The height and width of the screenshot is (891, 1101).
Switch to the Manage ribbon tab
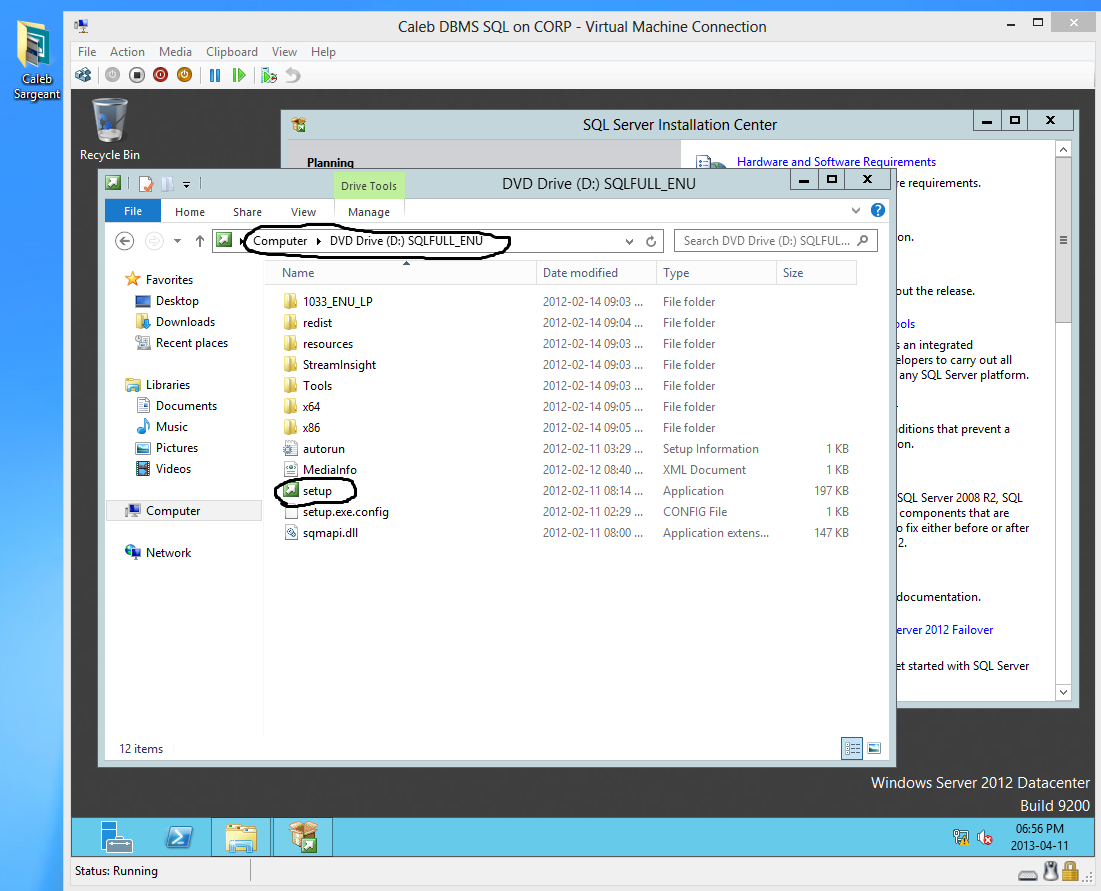coord(369,212)
